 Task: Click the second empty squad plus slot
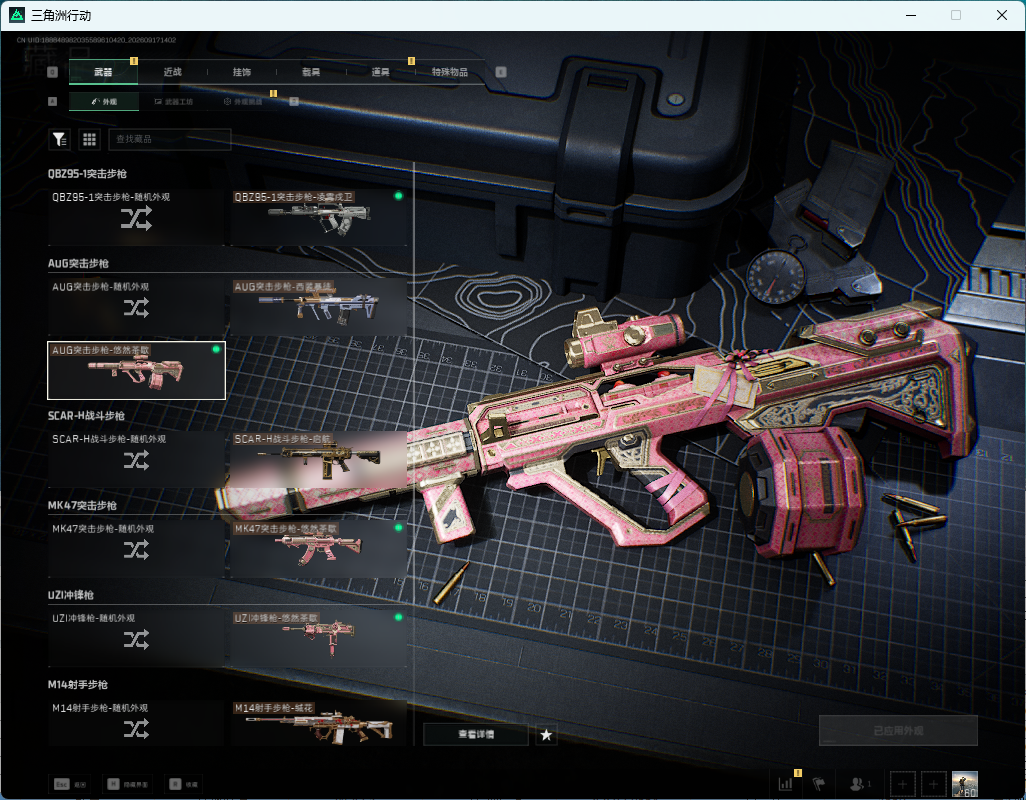point(934,784)
